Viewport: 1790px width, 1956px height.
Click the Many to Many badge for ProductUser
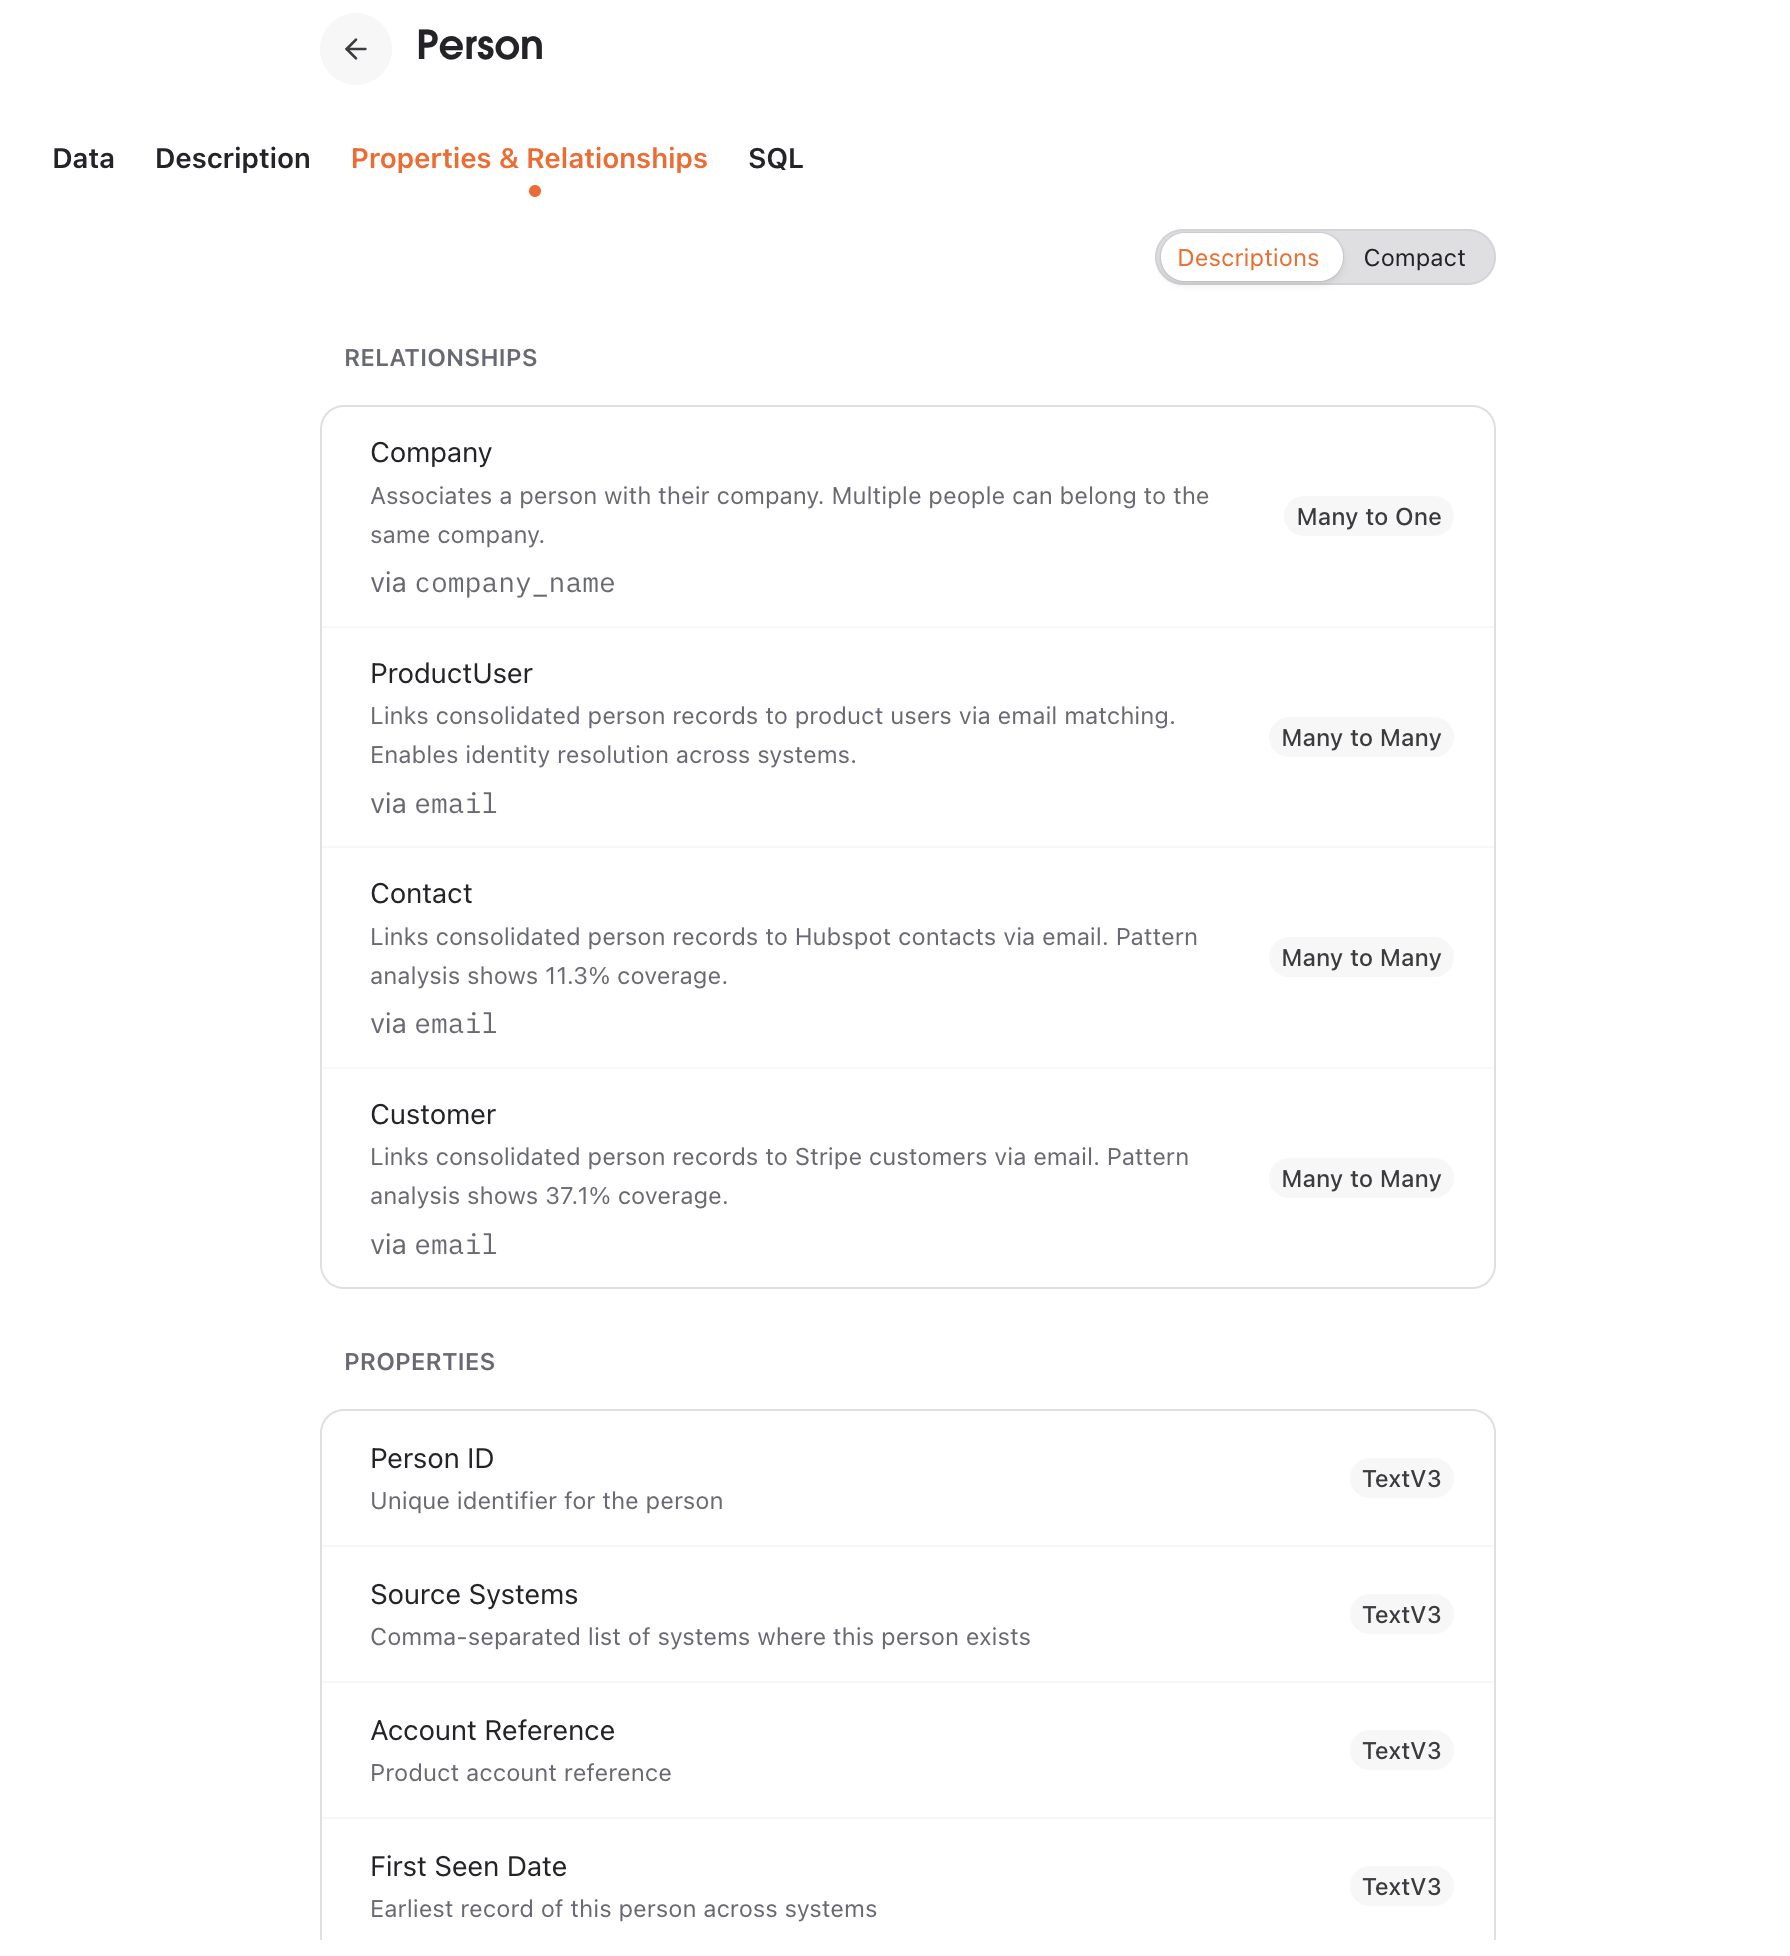point(1361,737)
